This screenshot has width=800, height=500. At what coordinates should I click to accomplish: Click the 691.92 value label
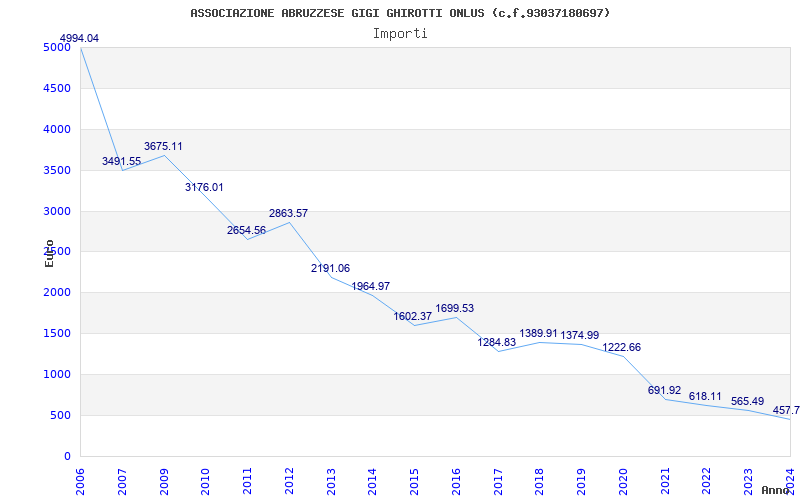(664, 390)
